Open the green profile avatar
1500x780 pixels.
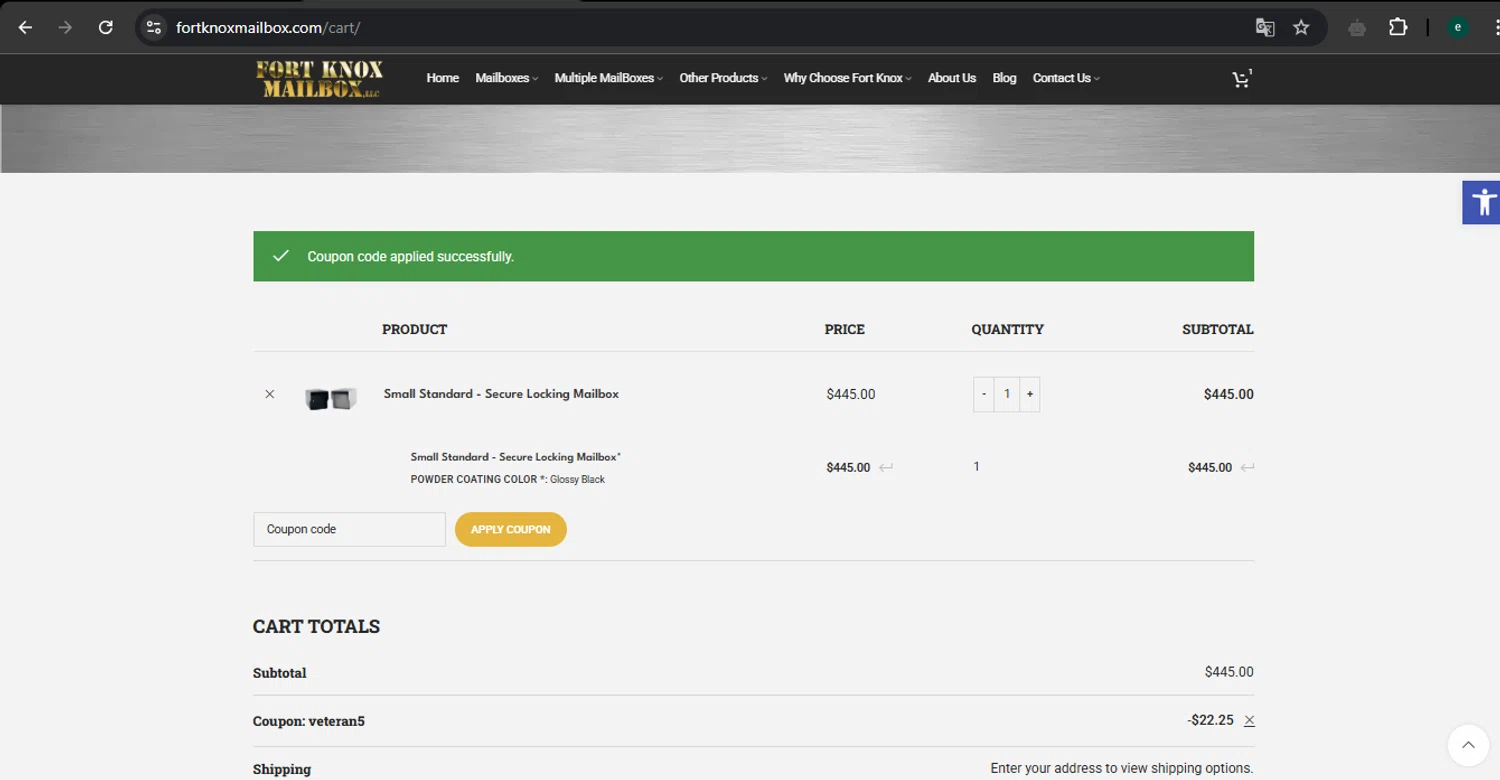coord(1457,27)
